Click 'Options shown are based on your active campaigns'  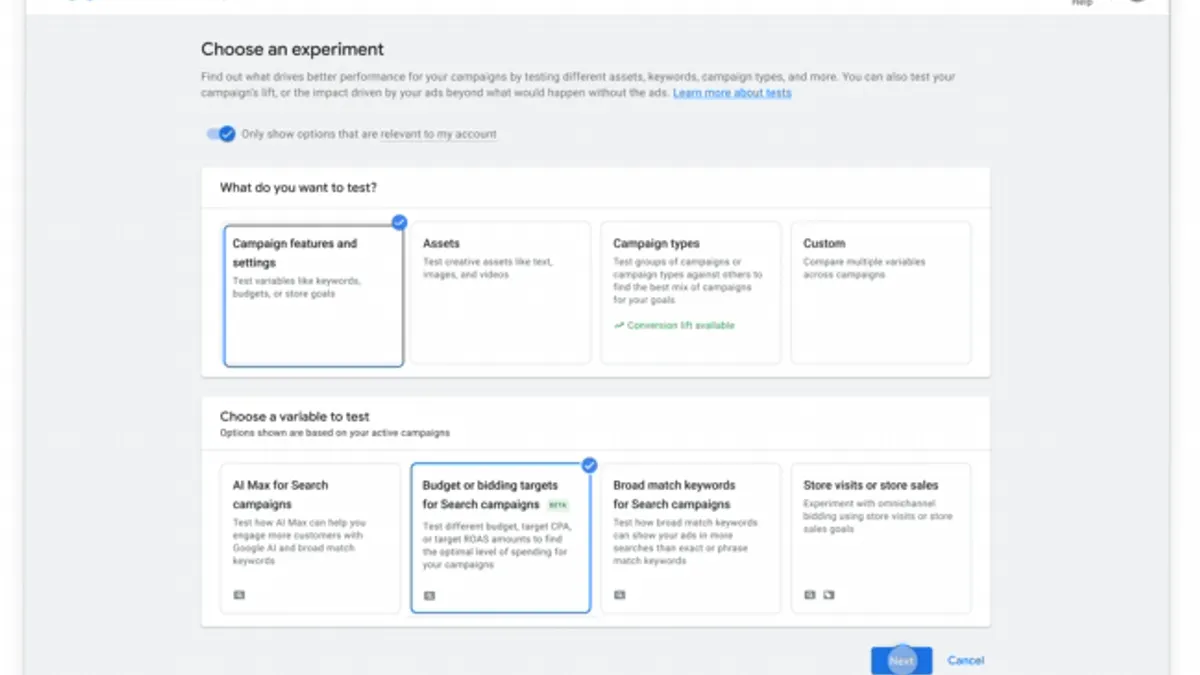tap(335, 433)
